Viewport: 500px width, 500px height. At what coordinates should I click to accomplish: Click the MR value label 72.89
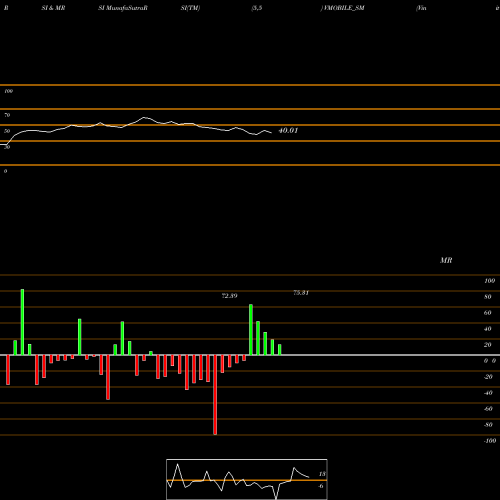point(230,296)
